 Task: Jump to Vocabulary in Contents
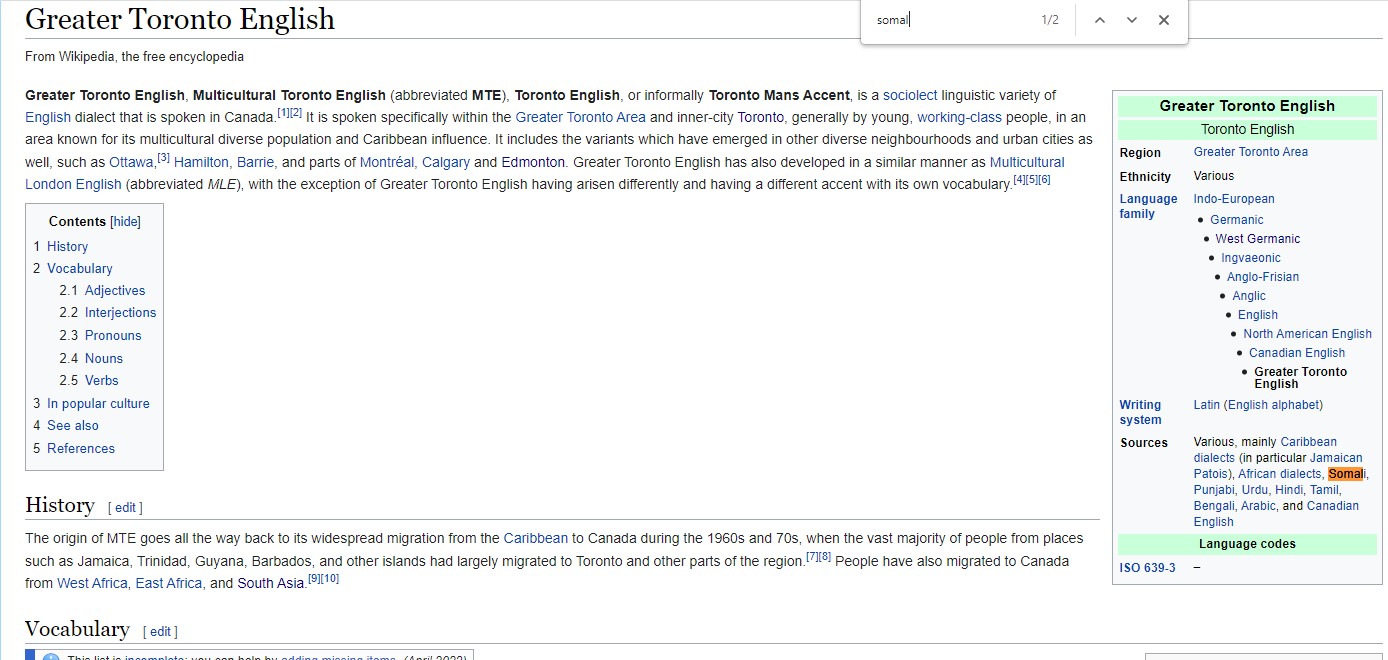point(80,268)
